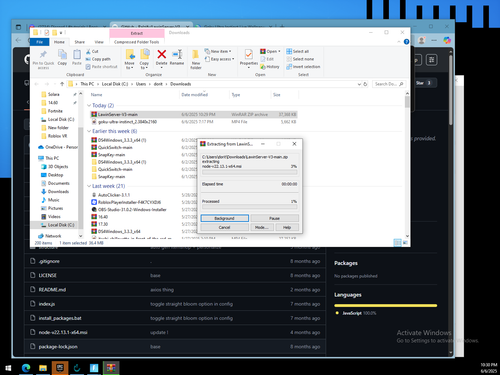Open the File menu tab

point(40,42)
